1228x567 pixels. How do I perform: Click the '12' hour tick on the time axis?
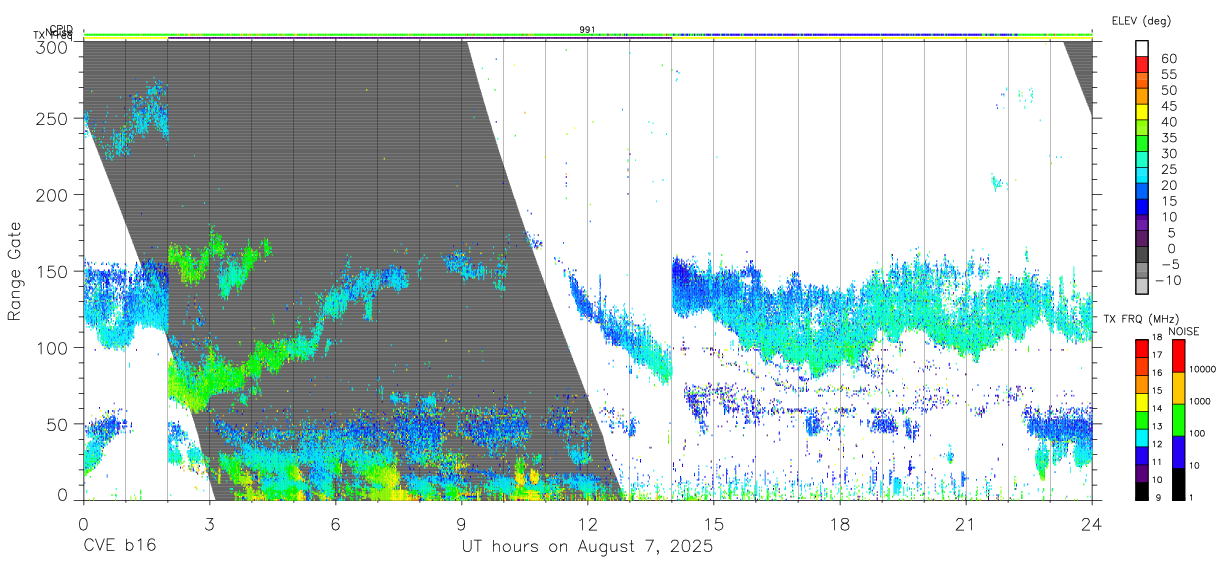click(x=587, y=524)
